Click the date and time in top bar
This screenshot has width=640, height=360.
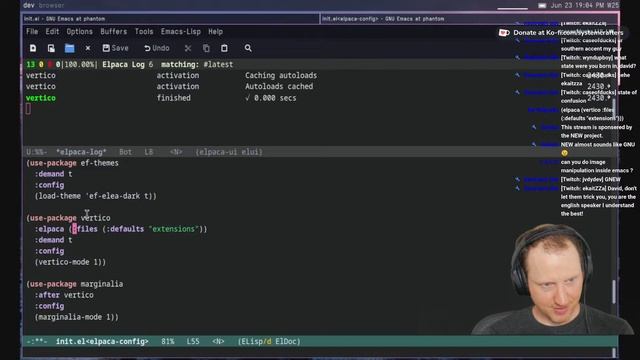click(x=584, y=5)
